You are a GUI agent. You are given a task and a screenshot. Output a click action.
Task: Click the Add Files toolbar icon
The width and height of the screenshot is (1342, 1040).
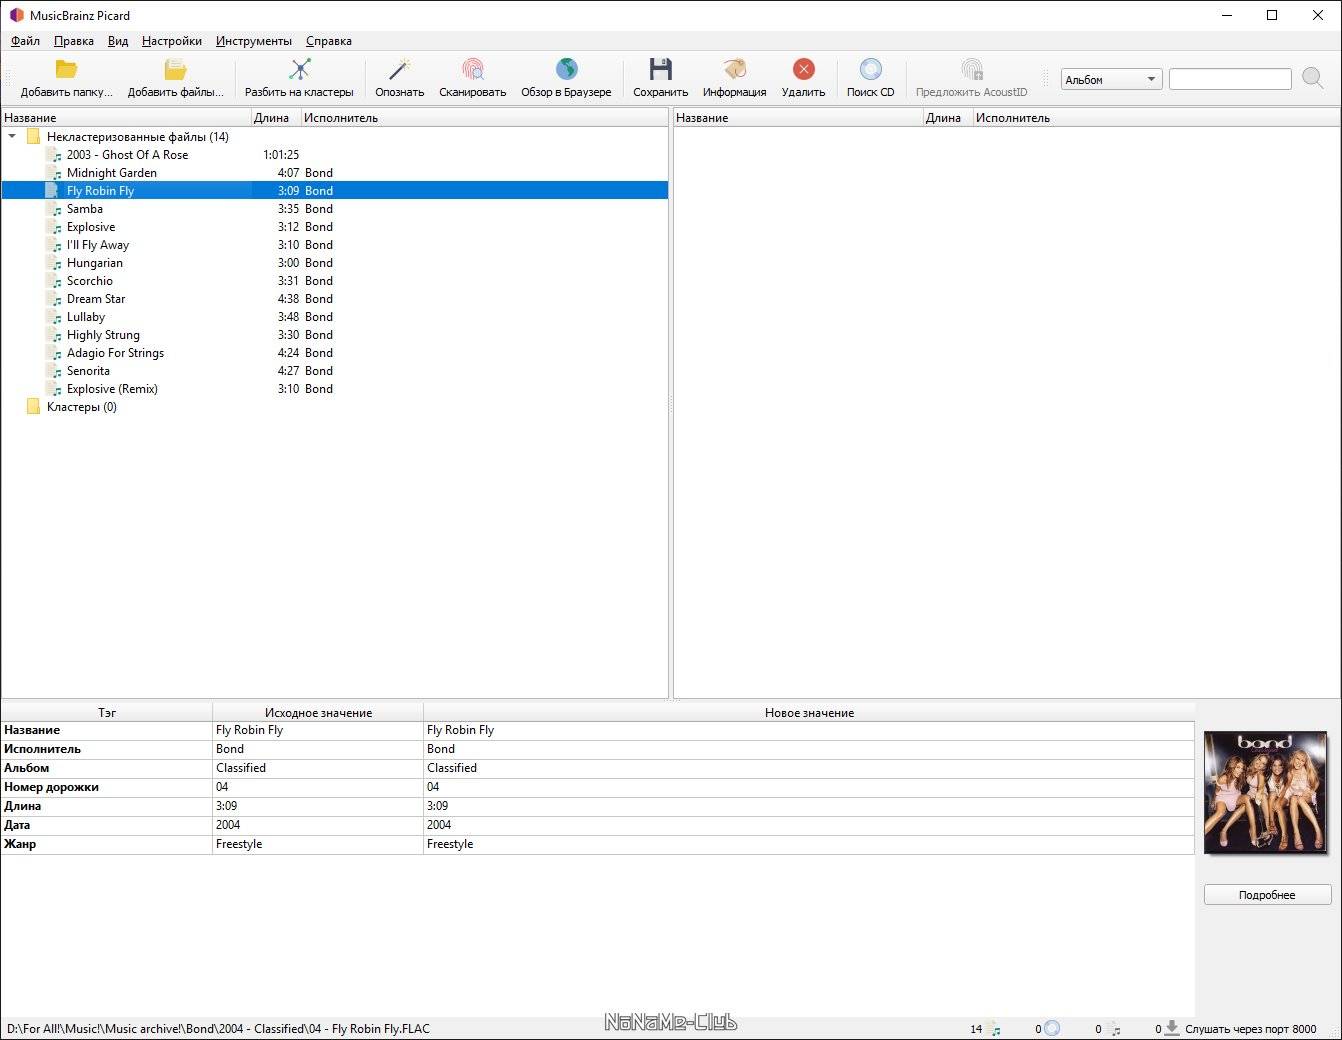(x=175, y=69)
